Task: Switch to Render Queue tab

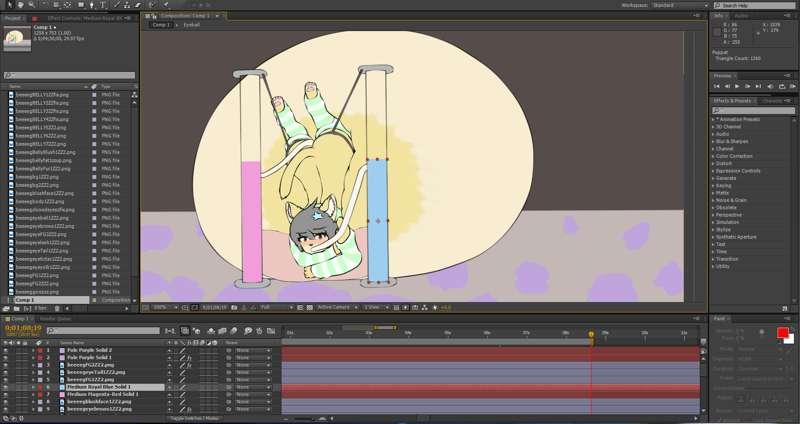Action: click(55, 319)
